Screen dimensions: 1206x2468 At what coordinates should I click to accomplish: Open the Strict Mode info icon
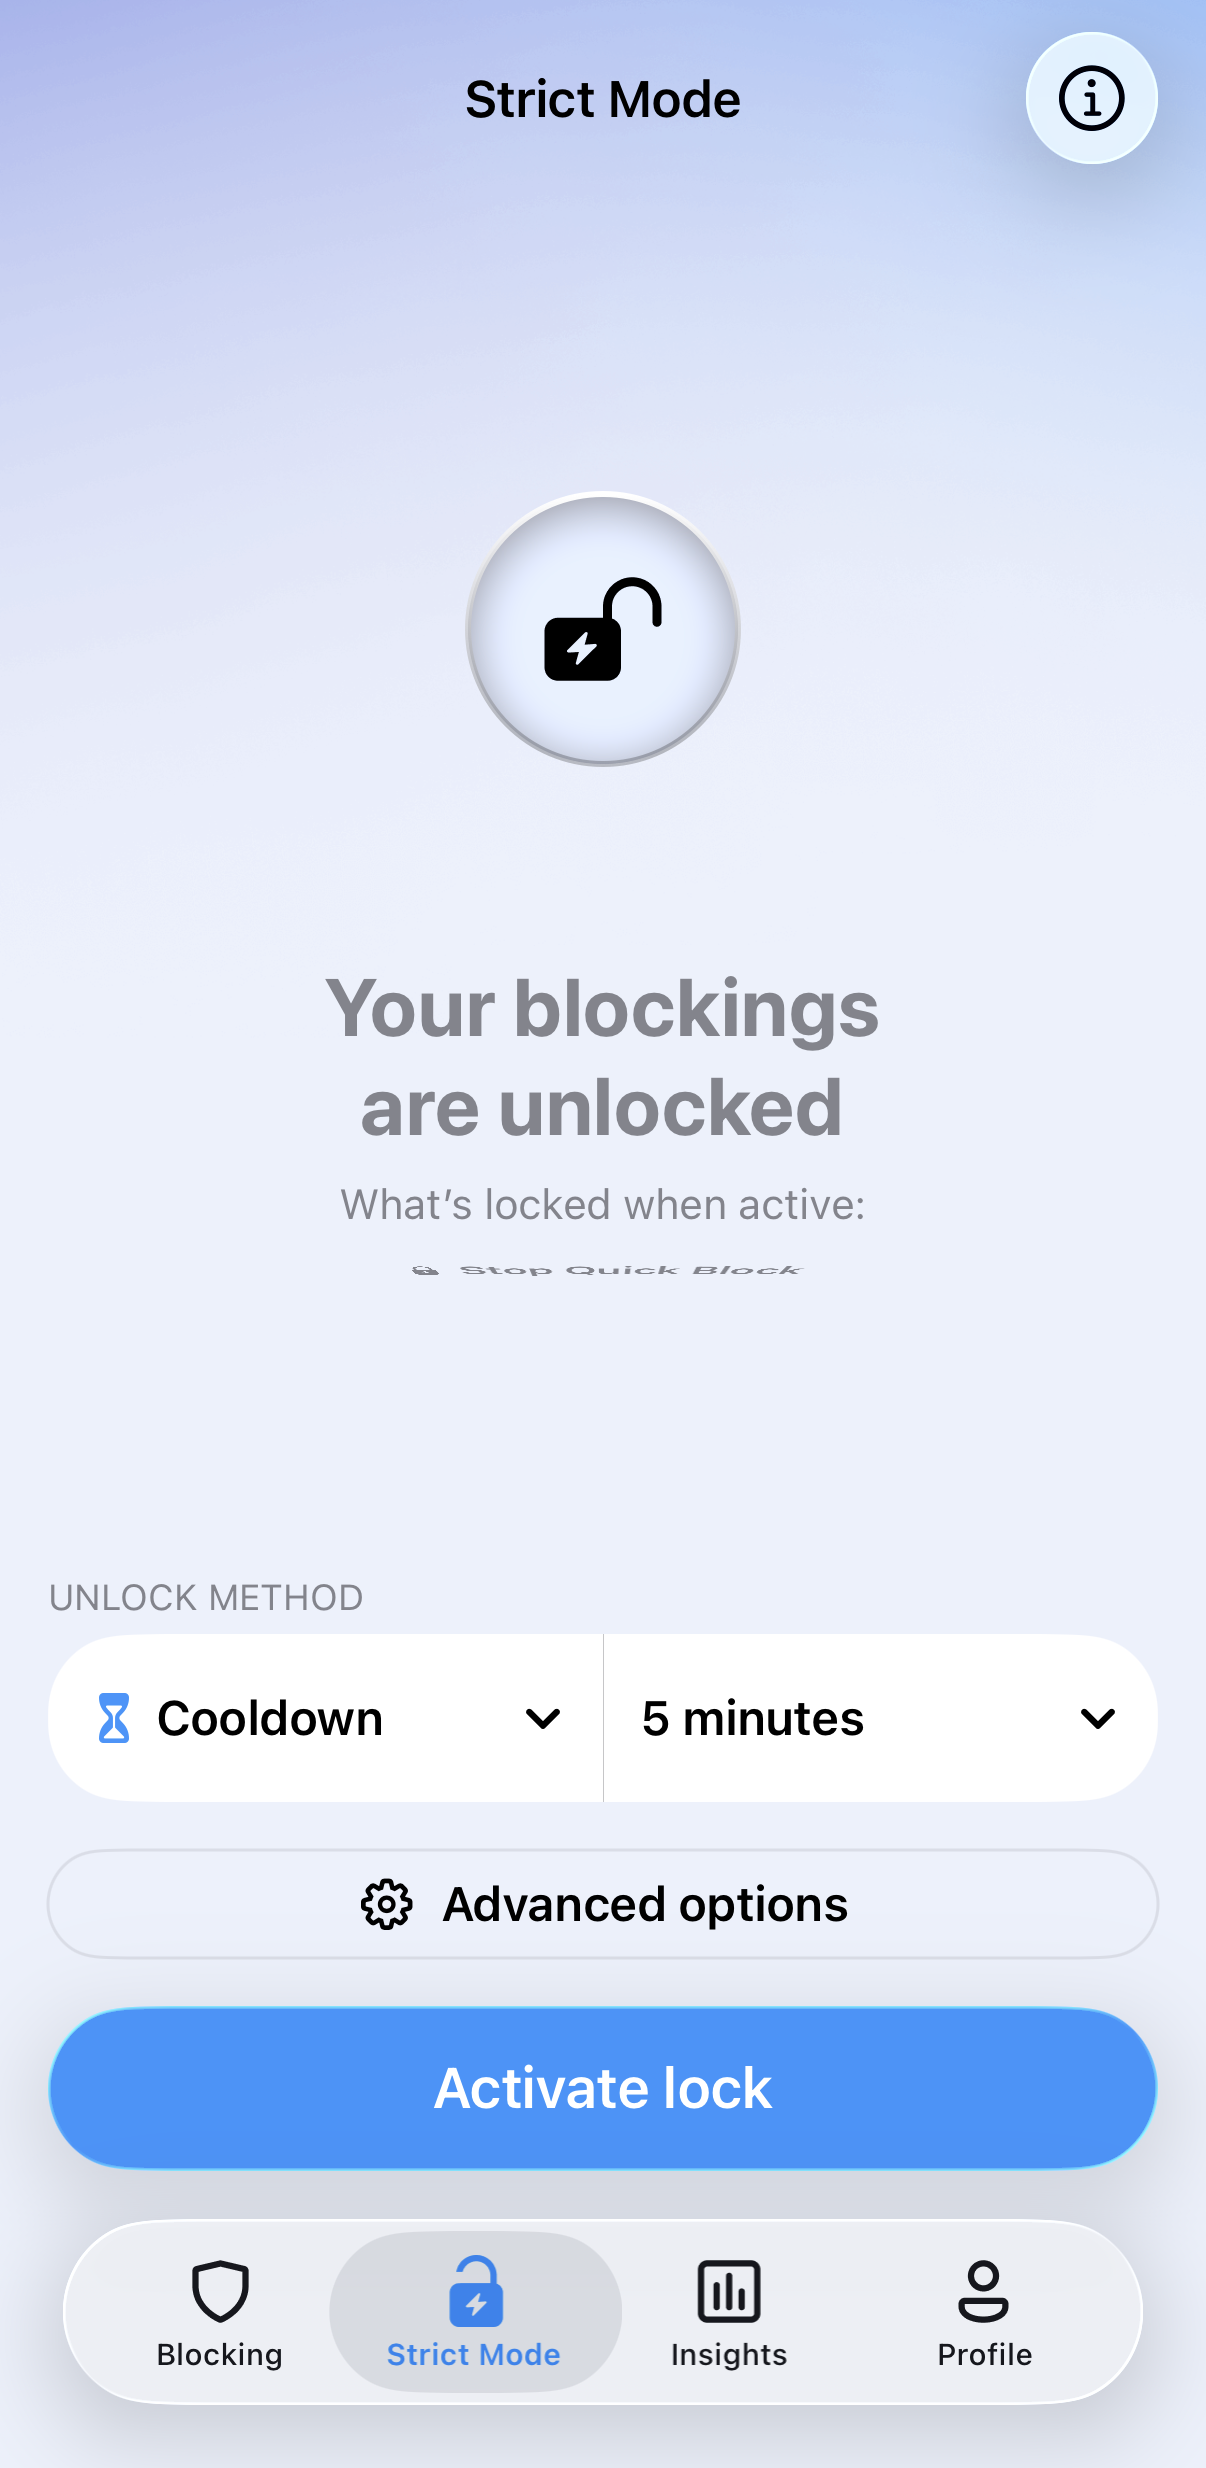tap(1091, 98)
